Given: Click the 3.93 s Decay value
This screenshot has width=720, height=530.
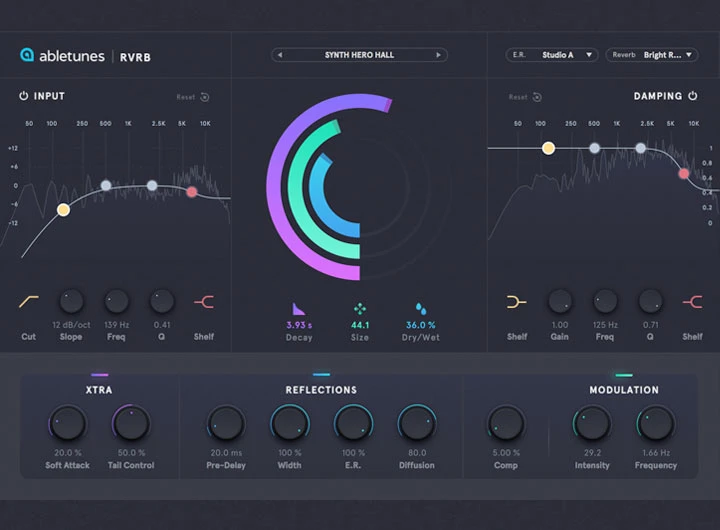Looking at the screenshot, I should pyautogui.click(x=299, y=325).
